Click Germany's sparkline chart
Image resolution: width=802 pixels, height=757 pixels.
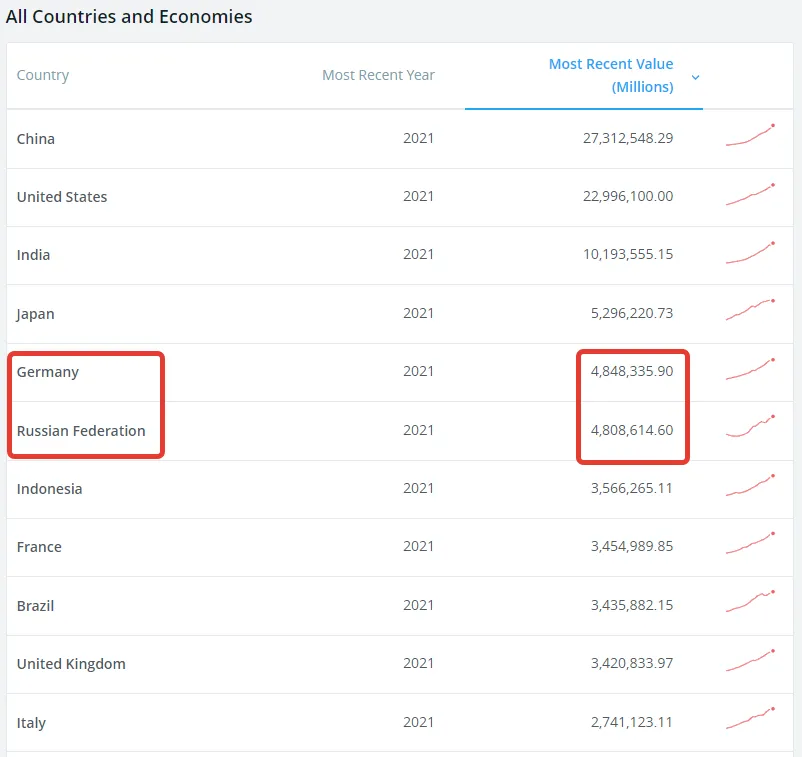[750, 370]
